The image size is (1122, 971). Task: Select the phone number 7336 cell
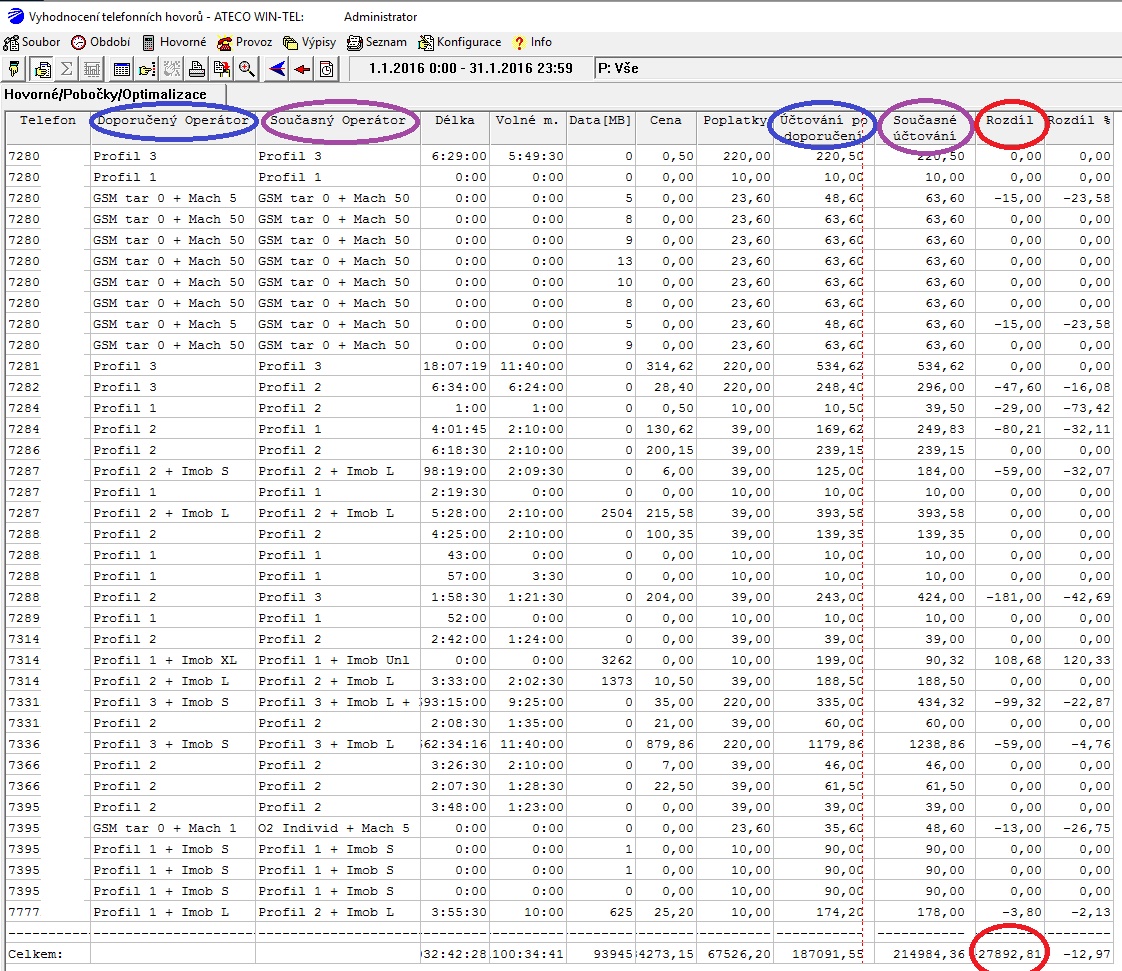click(x=24, y=744)
